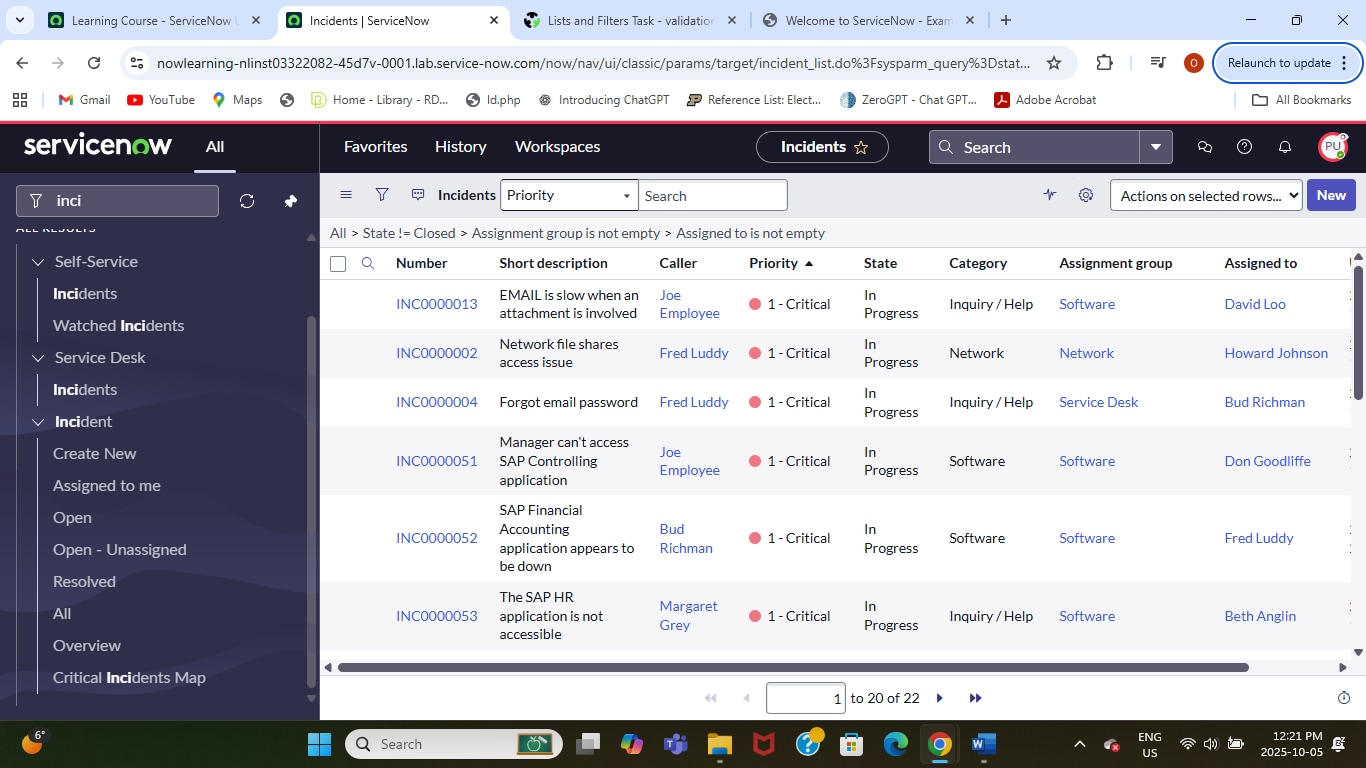Open the History menu
1366x768 pixels.
tap(460, 147)
